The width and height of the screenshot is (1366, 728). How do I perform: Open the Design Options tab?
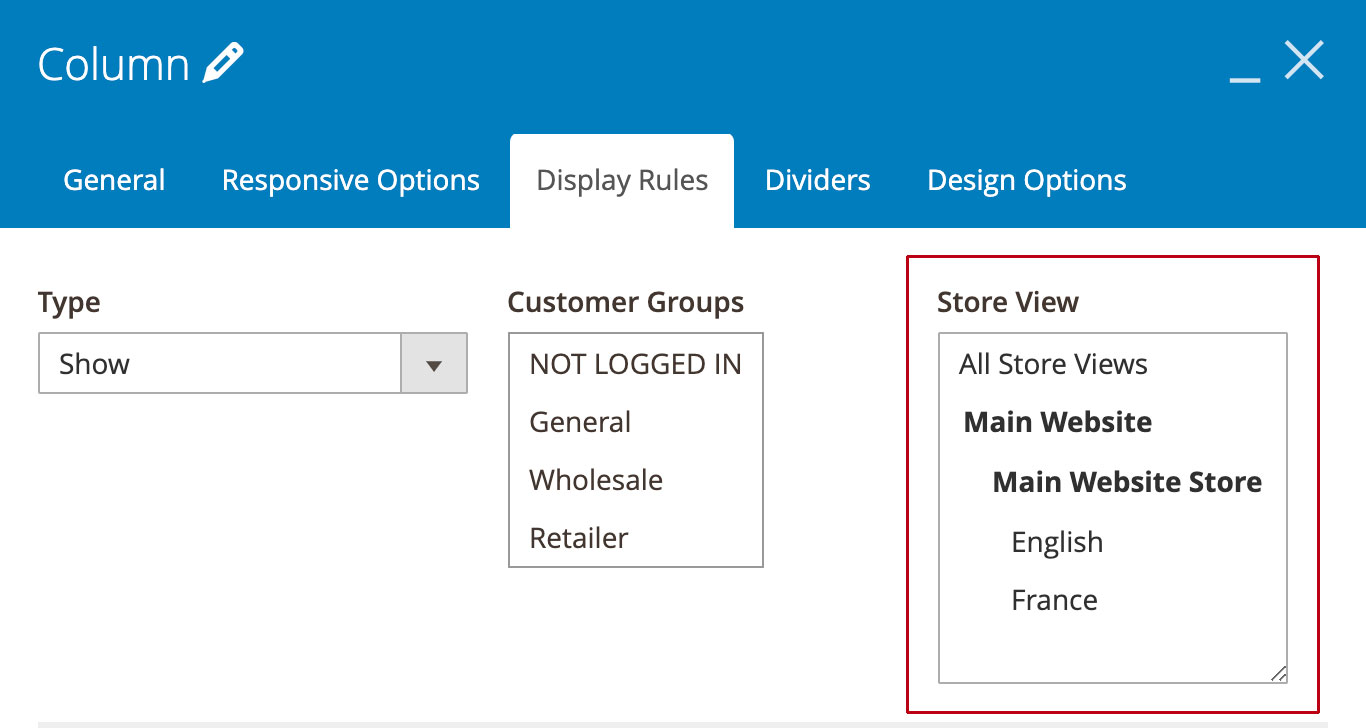1027,180
